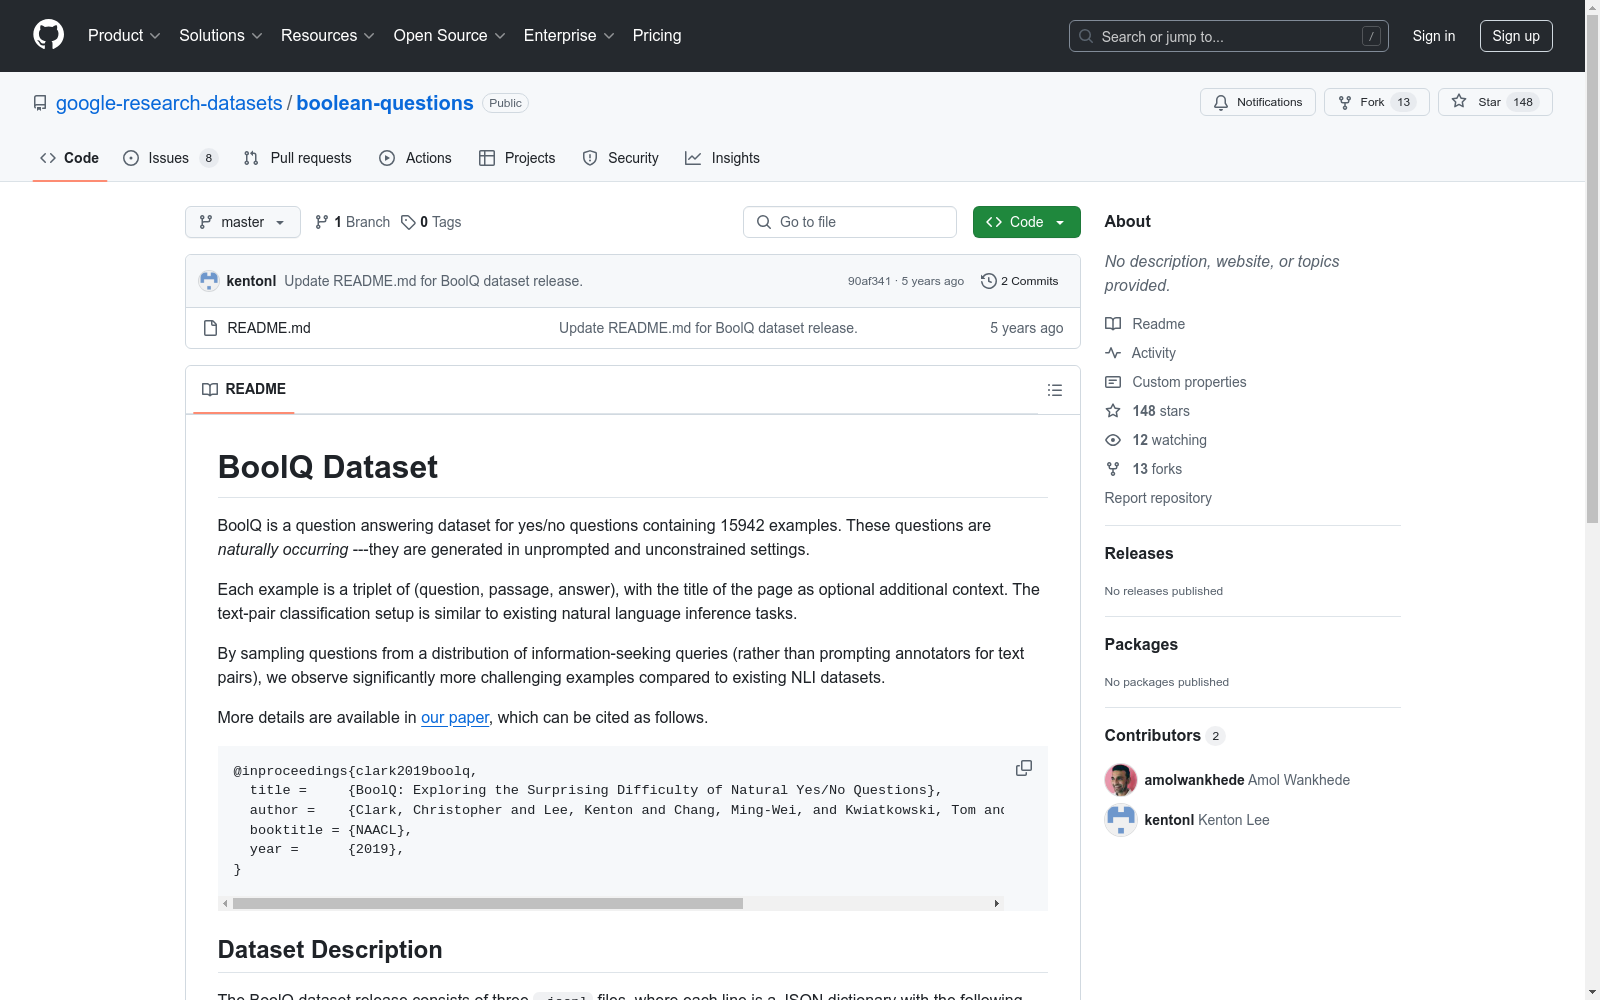Open the Projects tab

[x=517, y=158]
